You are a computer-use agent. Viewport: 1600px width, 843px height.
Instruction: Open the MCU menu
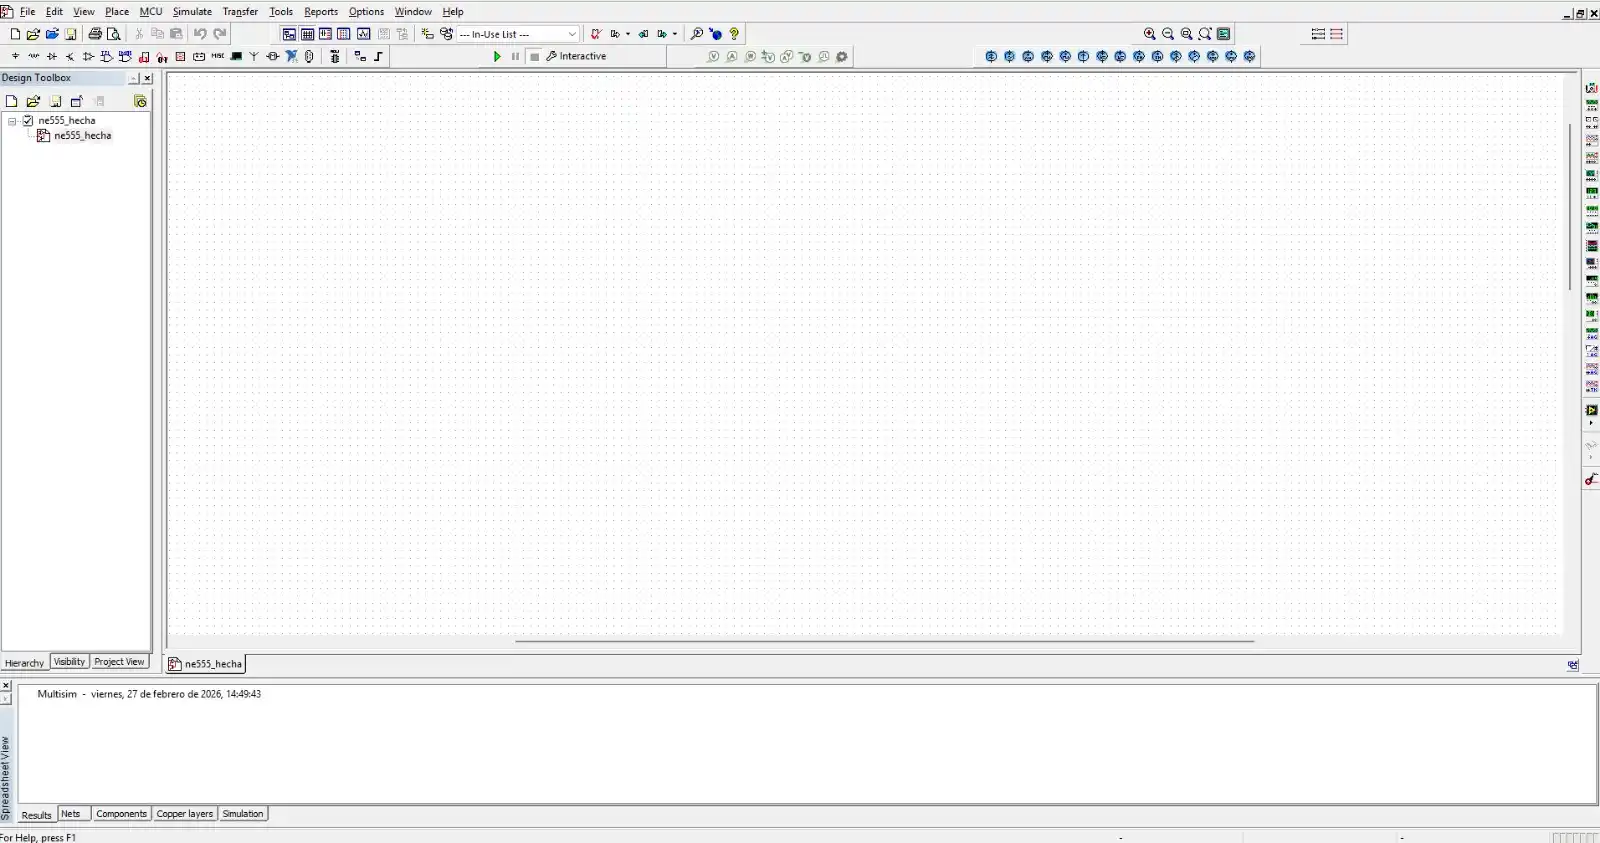pyautogui.click(x=151, y=12)
